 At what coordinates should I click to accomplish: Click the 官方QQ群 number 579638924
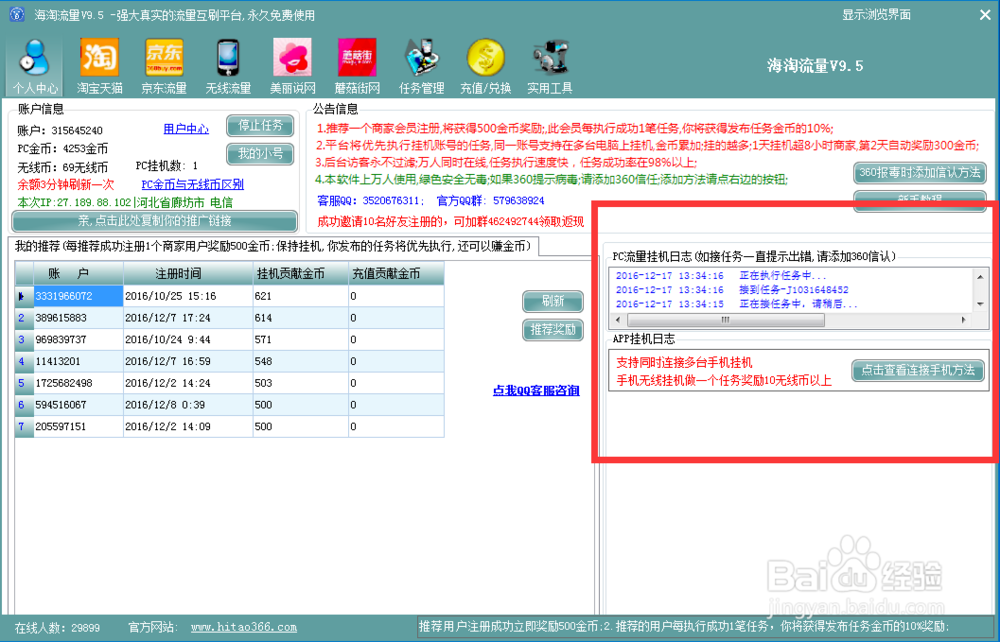518,200
